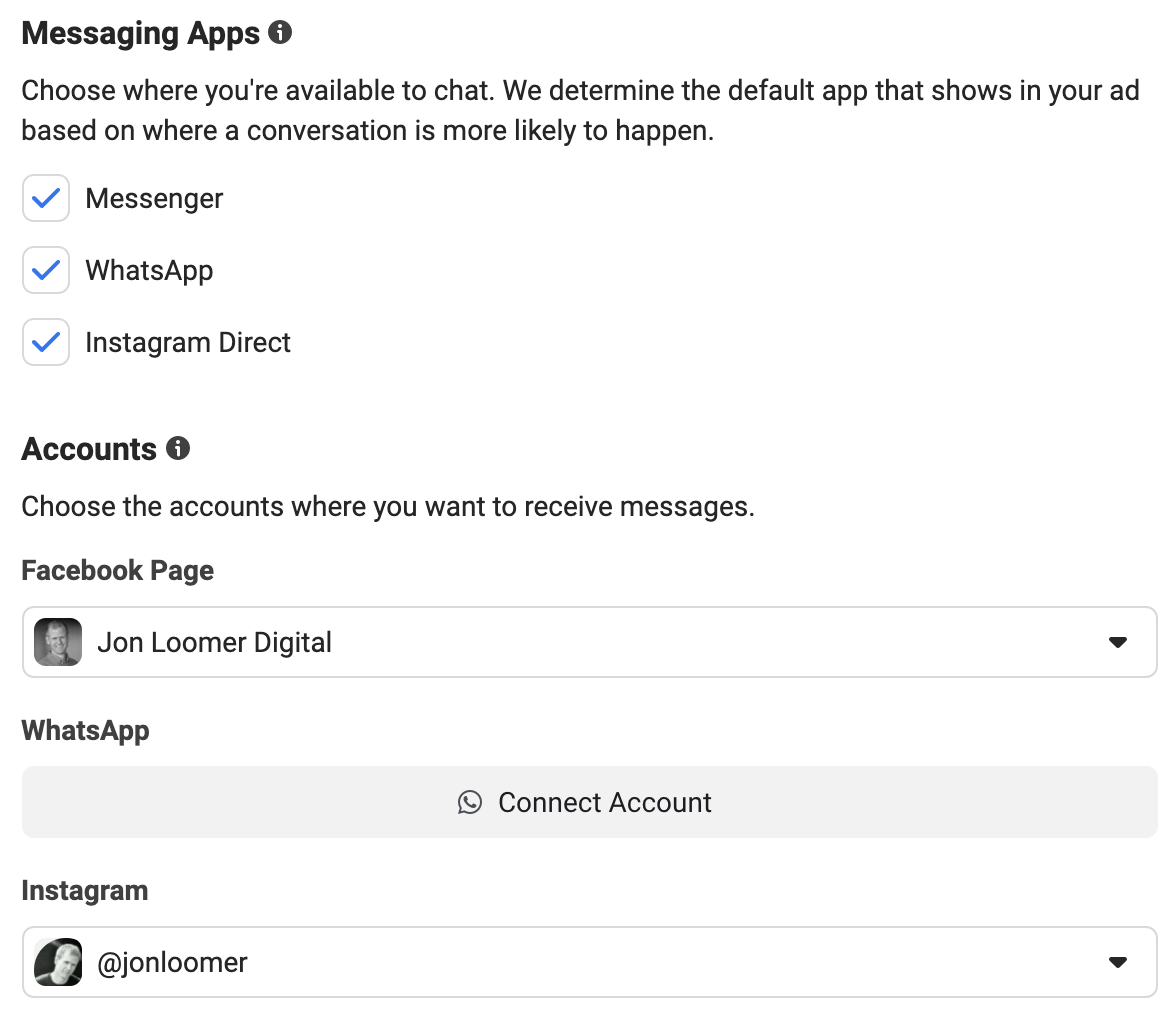1170x1012 pixels.
Task: Uncheck the Messenger checkbox
Action: click(46, 198)
